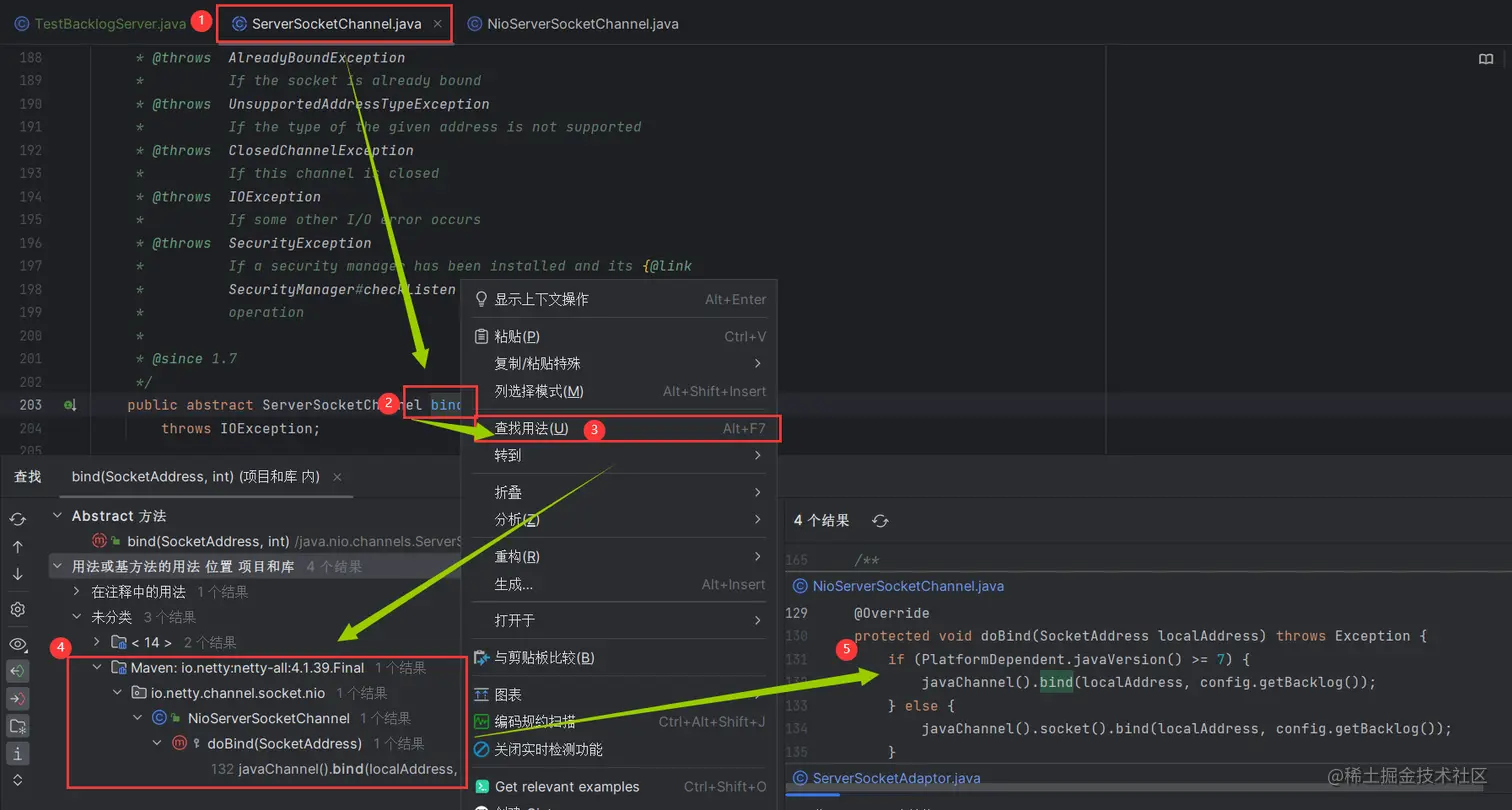1512x810 pixels.
Task: Click the ServerSocketAdaptor.java preview header icon
Action: pyautogui.click(x=800, y=778)
